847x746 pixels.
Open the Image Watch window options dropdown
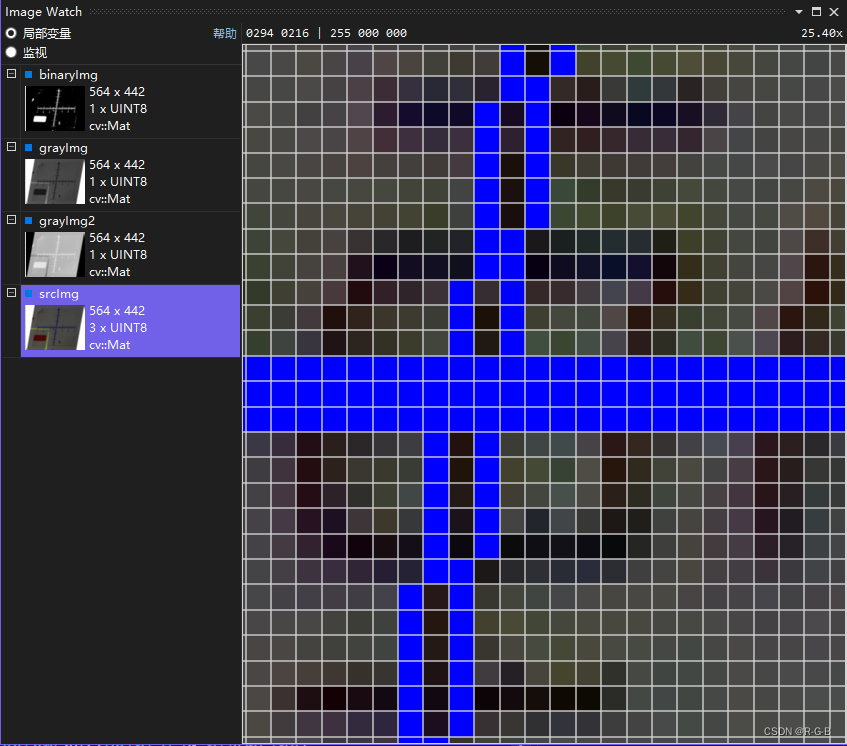[x=799, y=12]
